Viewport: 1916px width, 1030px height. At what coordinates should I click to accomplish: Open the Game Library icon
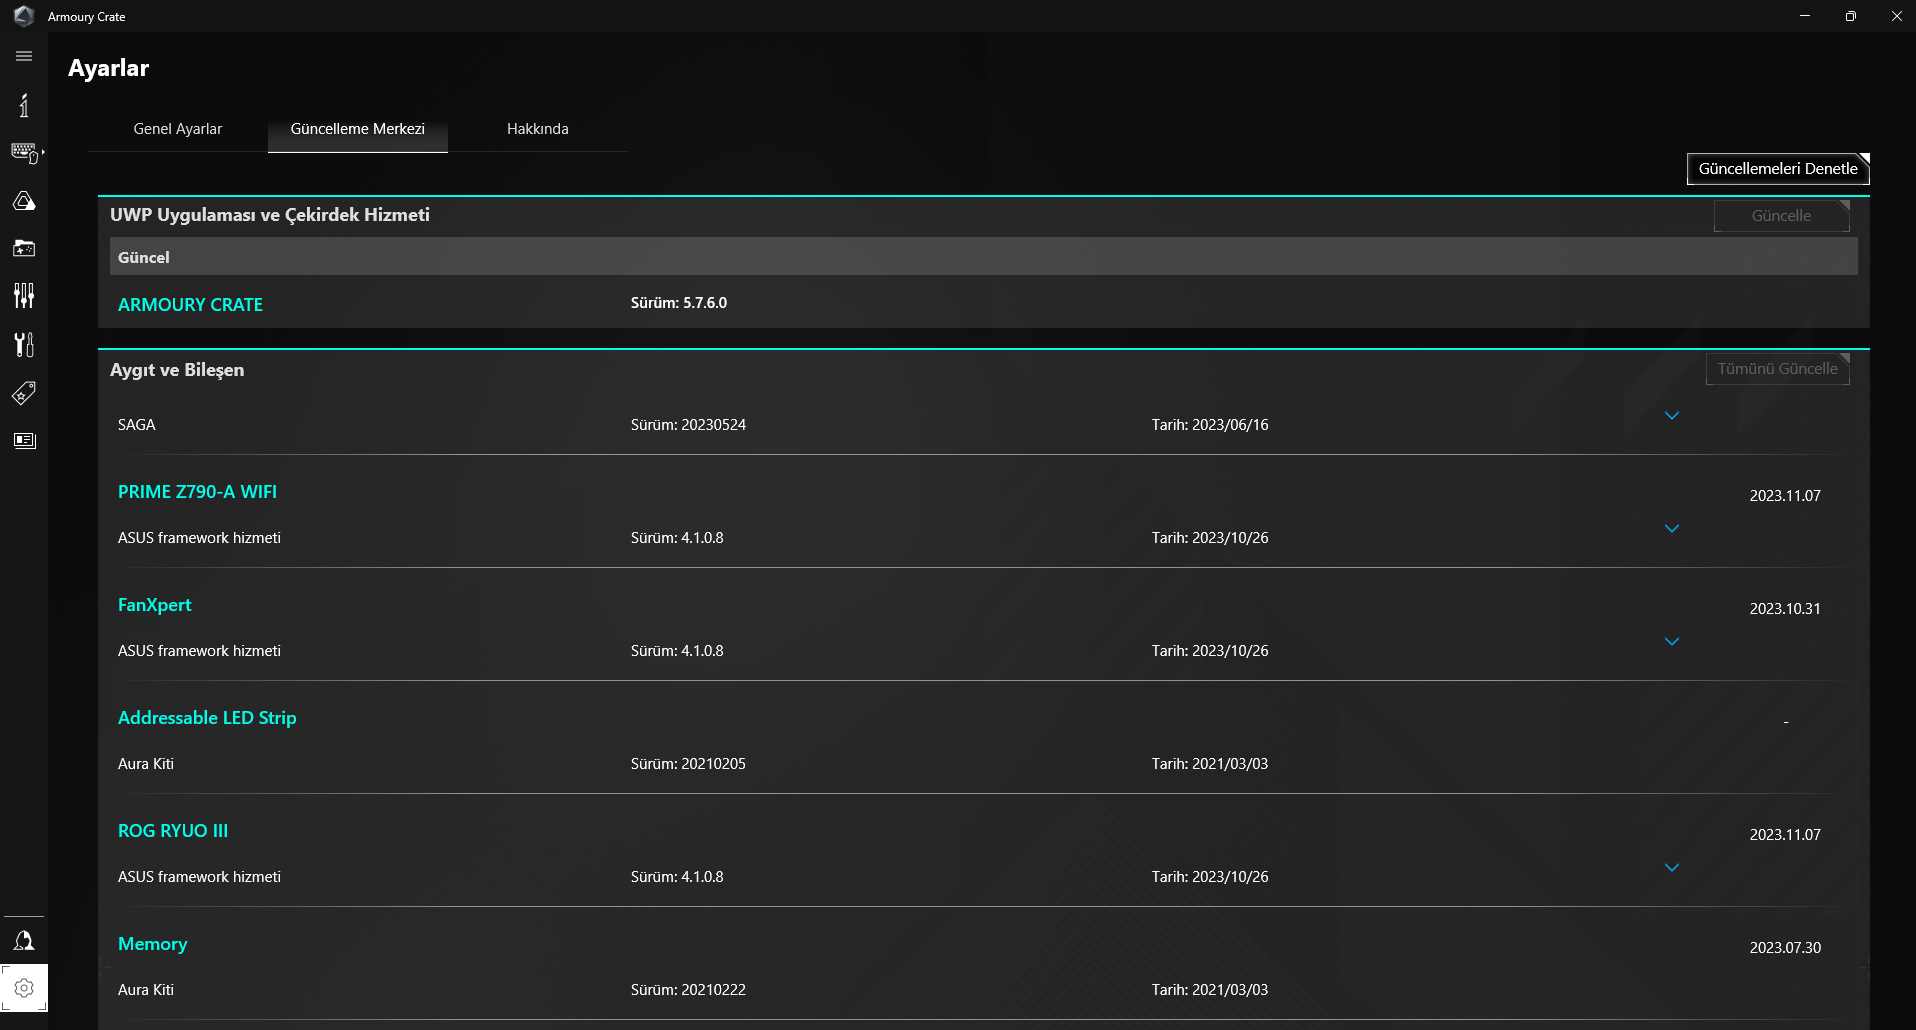(x=24, y=248)
